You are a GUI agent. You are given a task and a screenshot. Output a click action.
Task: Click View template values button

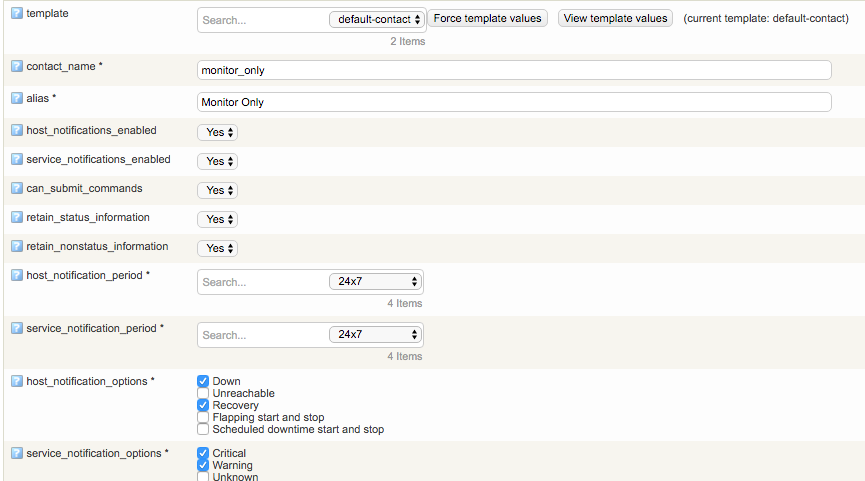[616, 18]
